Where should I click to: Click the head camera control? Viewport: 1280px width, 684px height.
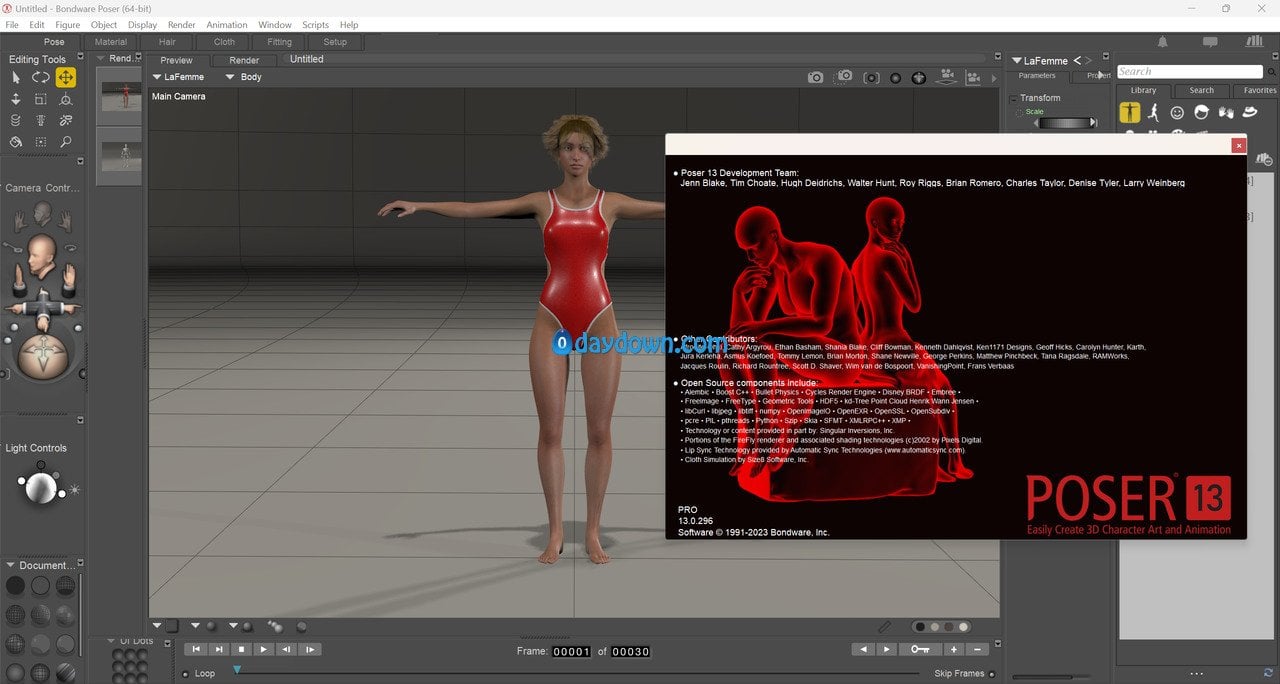tap(41, 255)
